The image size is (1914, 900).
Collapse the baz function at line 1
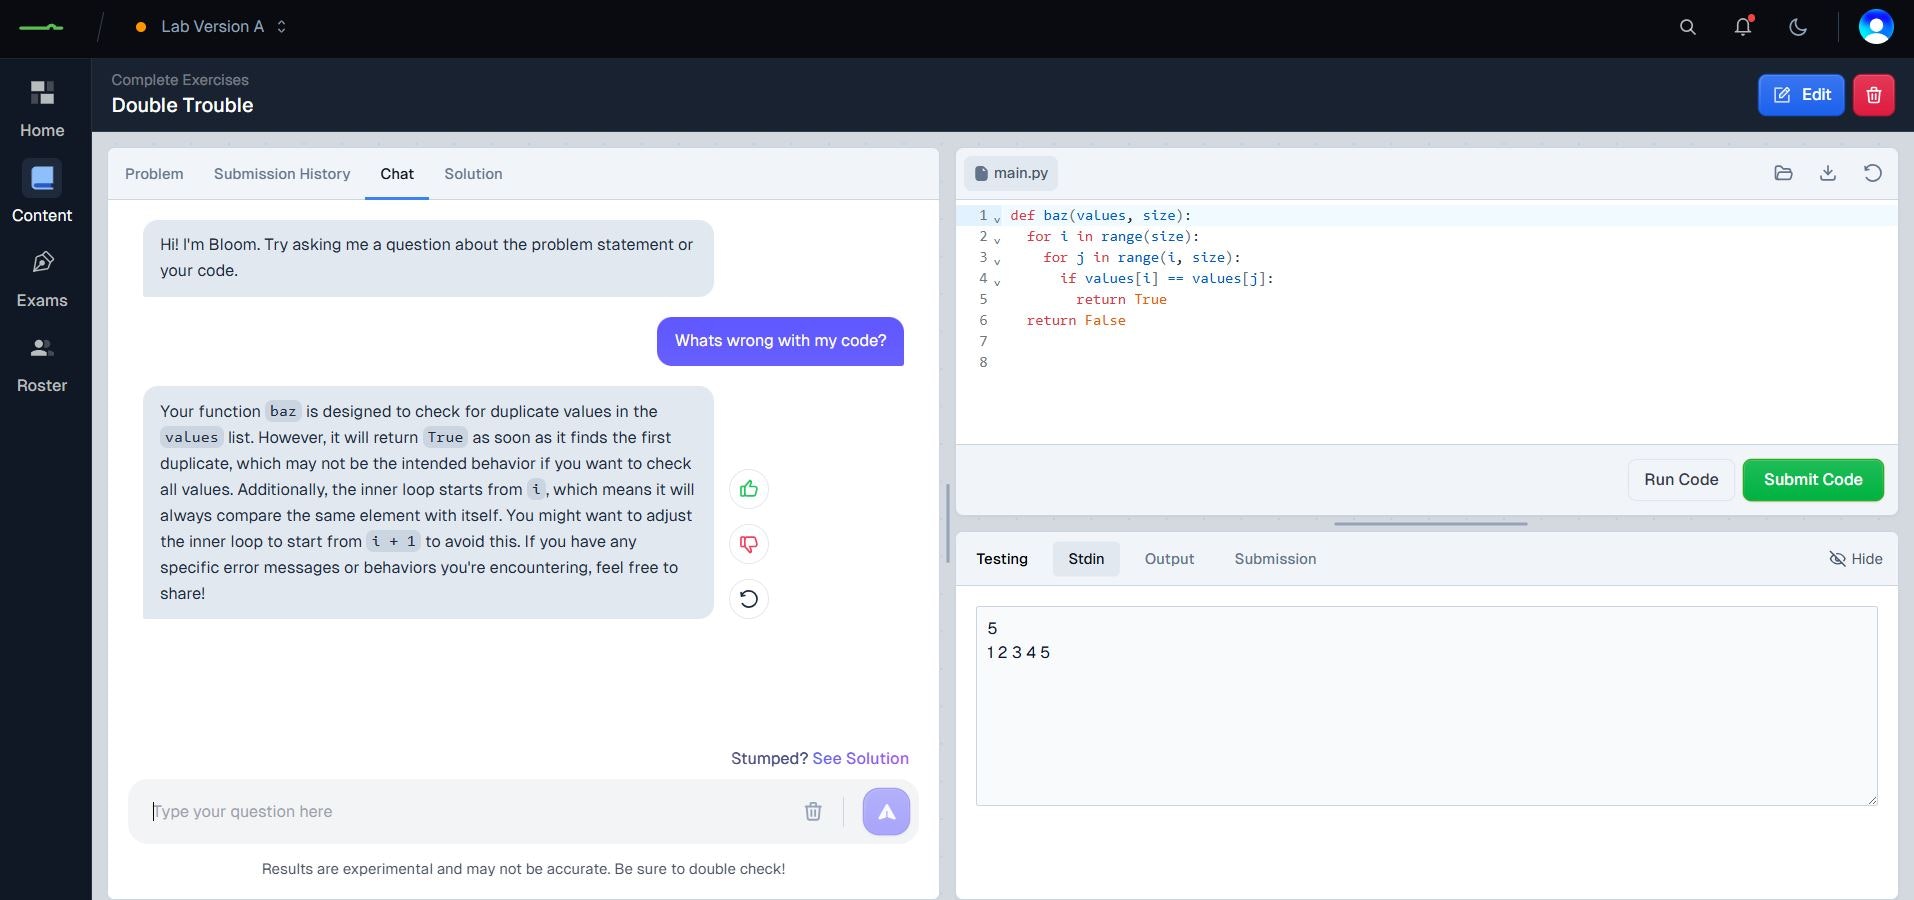pyautogui.click(x=997, y=220)
